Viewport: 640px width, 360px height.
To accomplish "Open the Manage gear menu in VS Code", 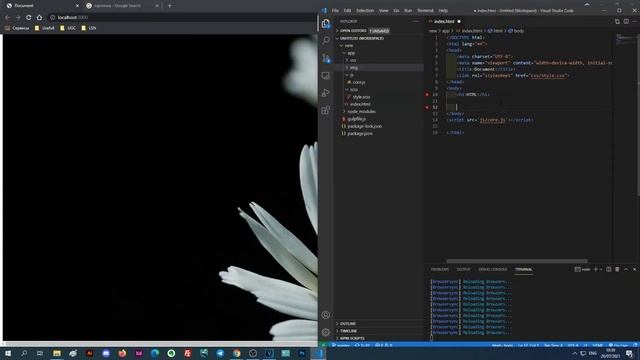I will 326,332.
